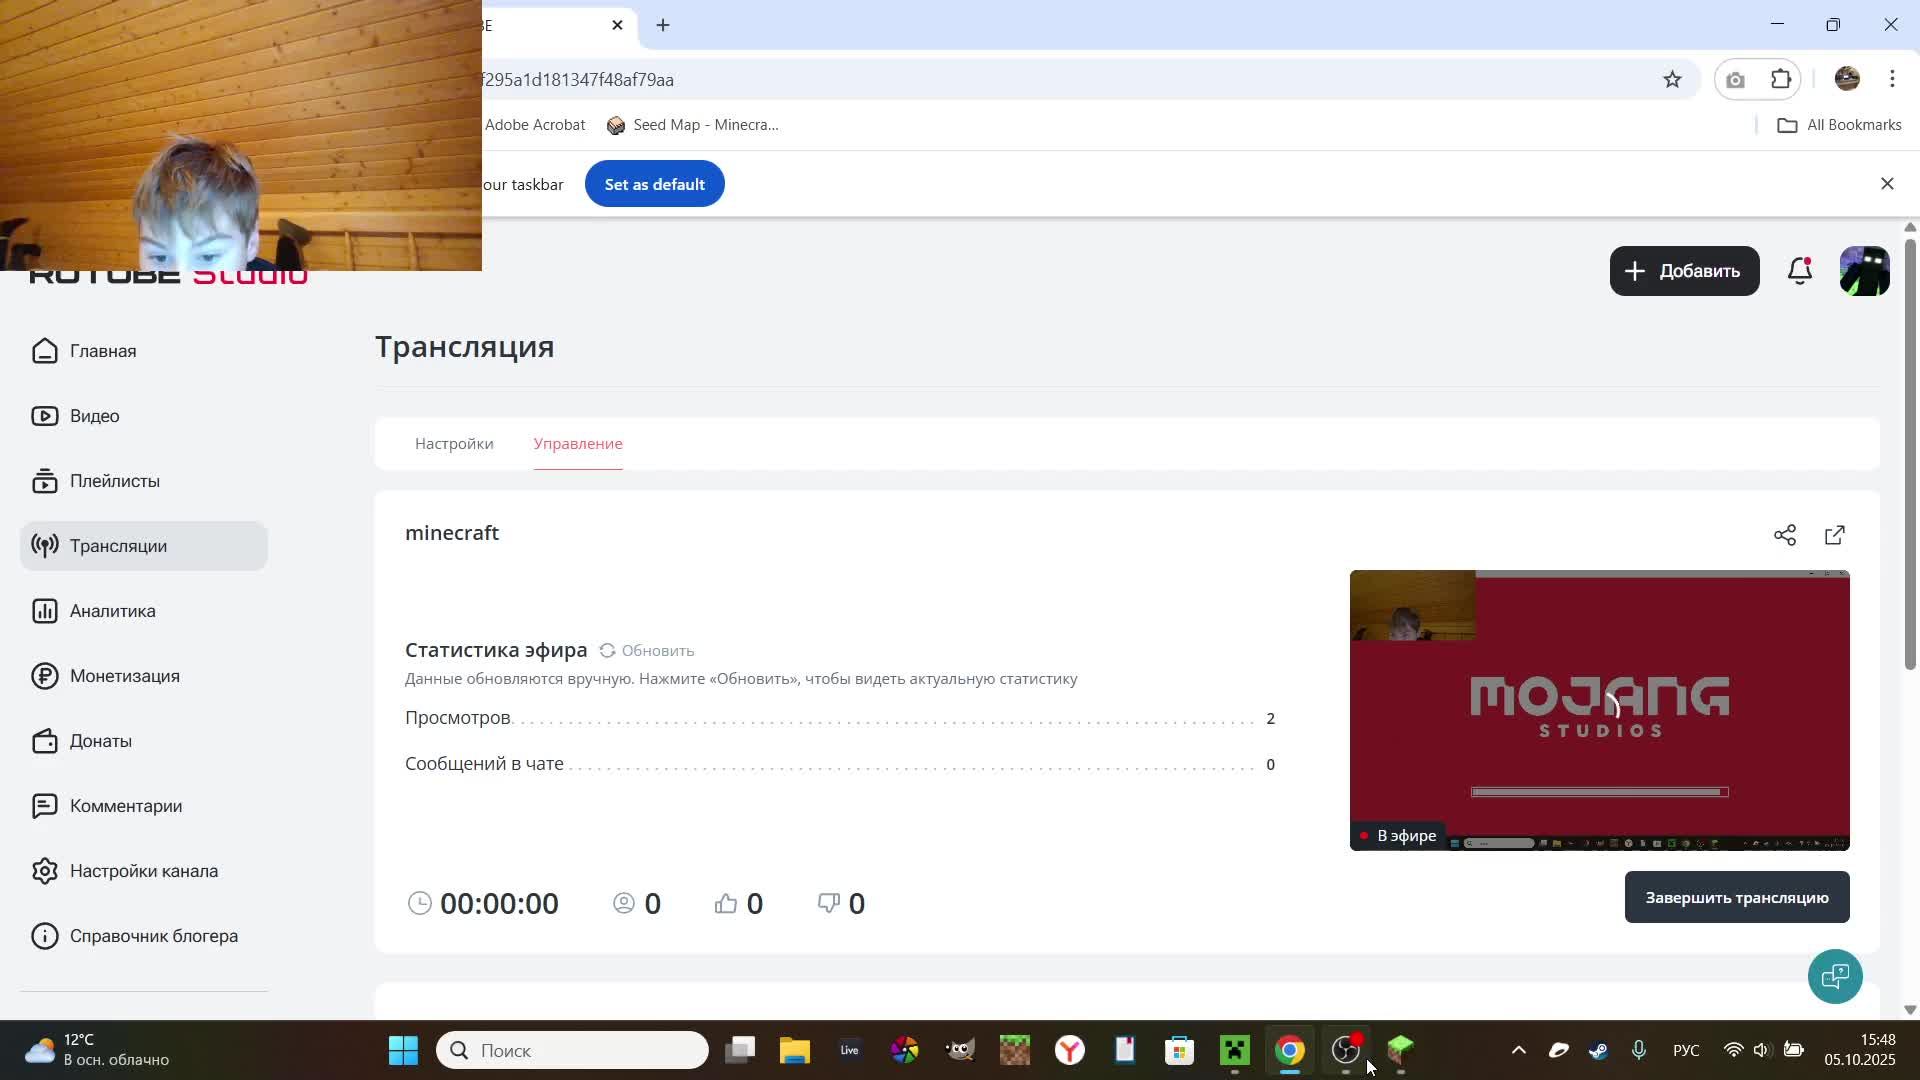Select Трансляции in the sidebar
Screen dimensions: 1920x1080
coord(144,546)
